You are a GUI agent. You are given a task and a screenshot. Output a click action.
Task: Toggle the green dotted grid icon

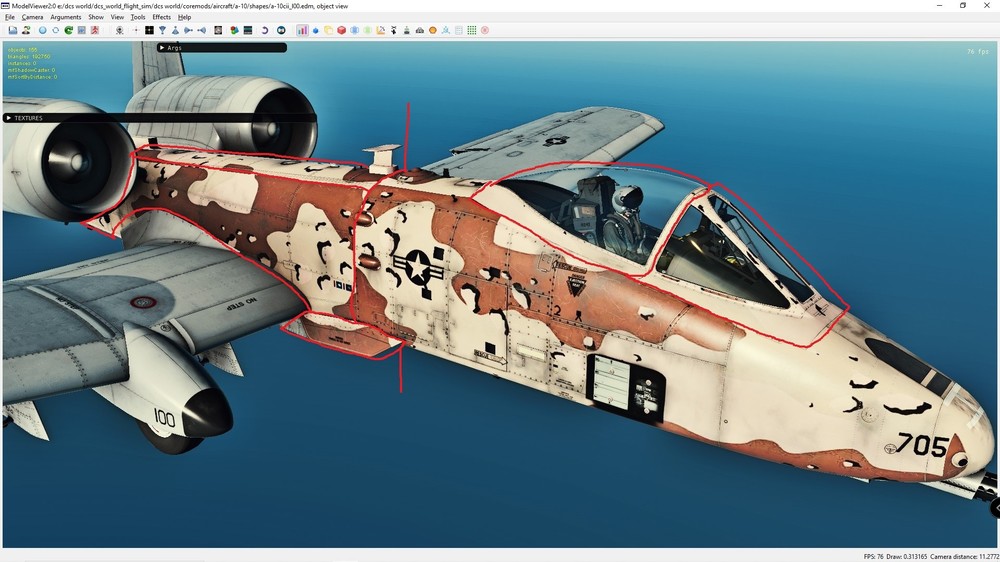click(x=471, y=30)
